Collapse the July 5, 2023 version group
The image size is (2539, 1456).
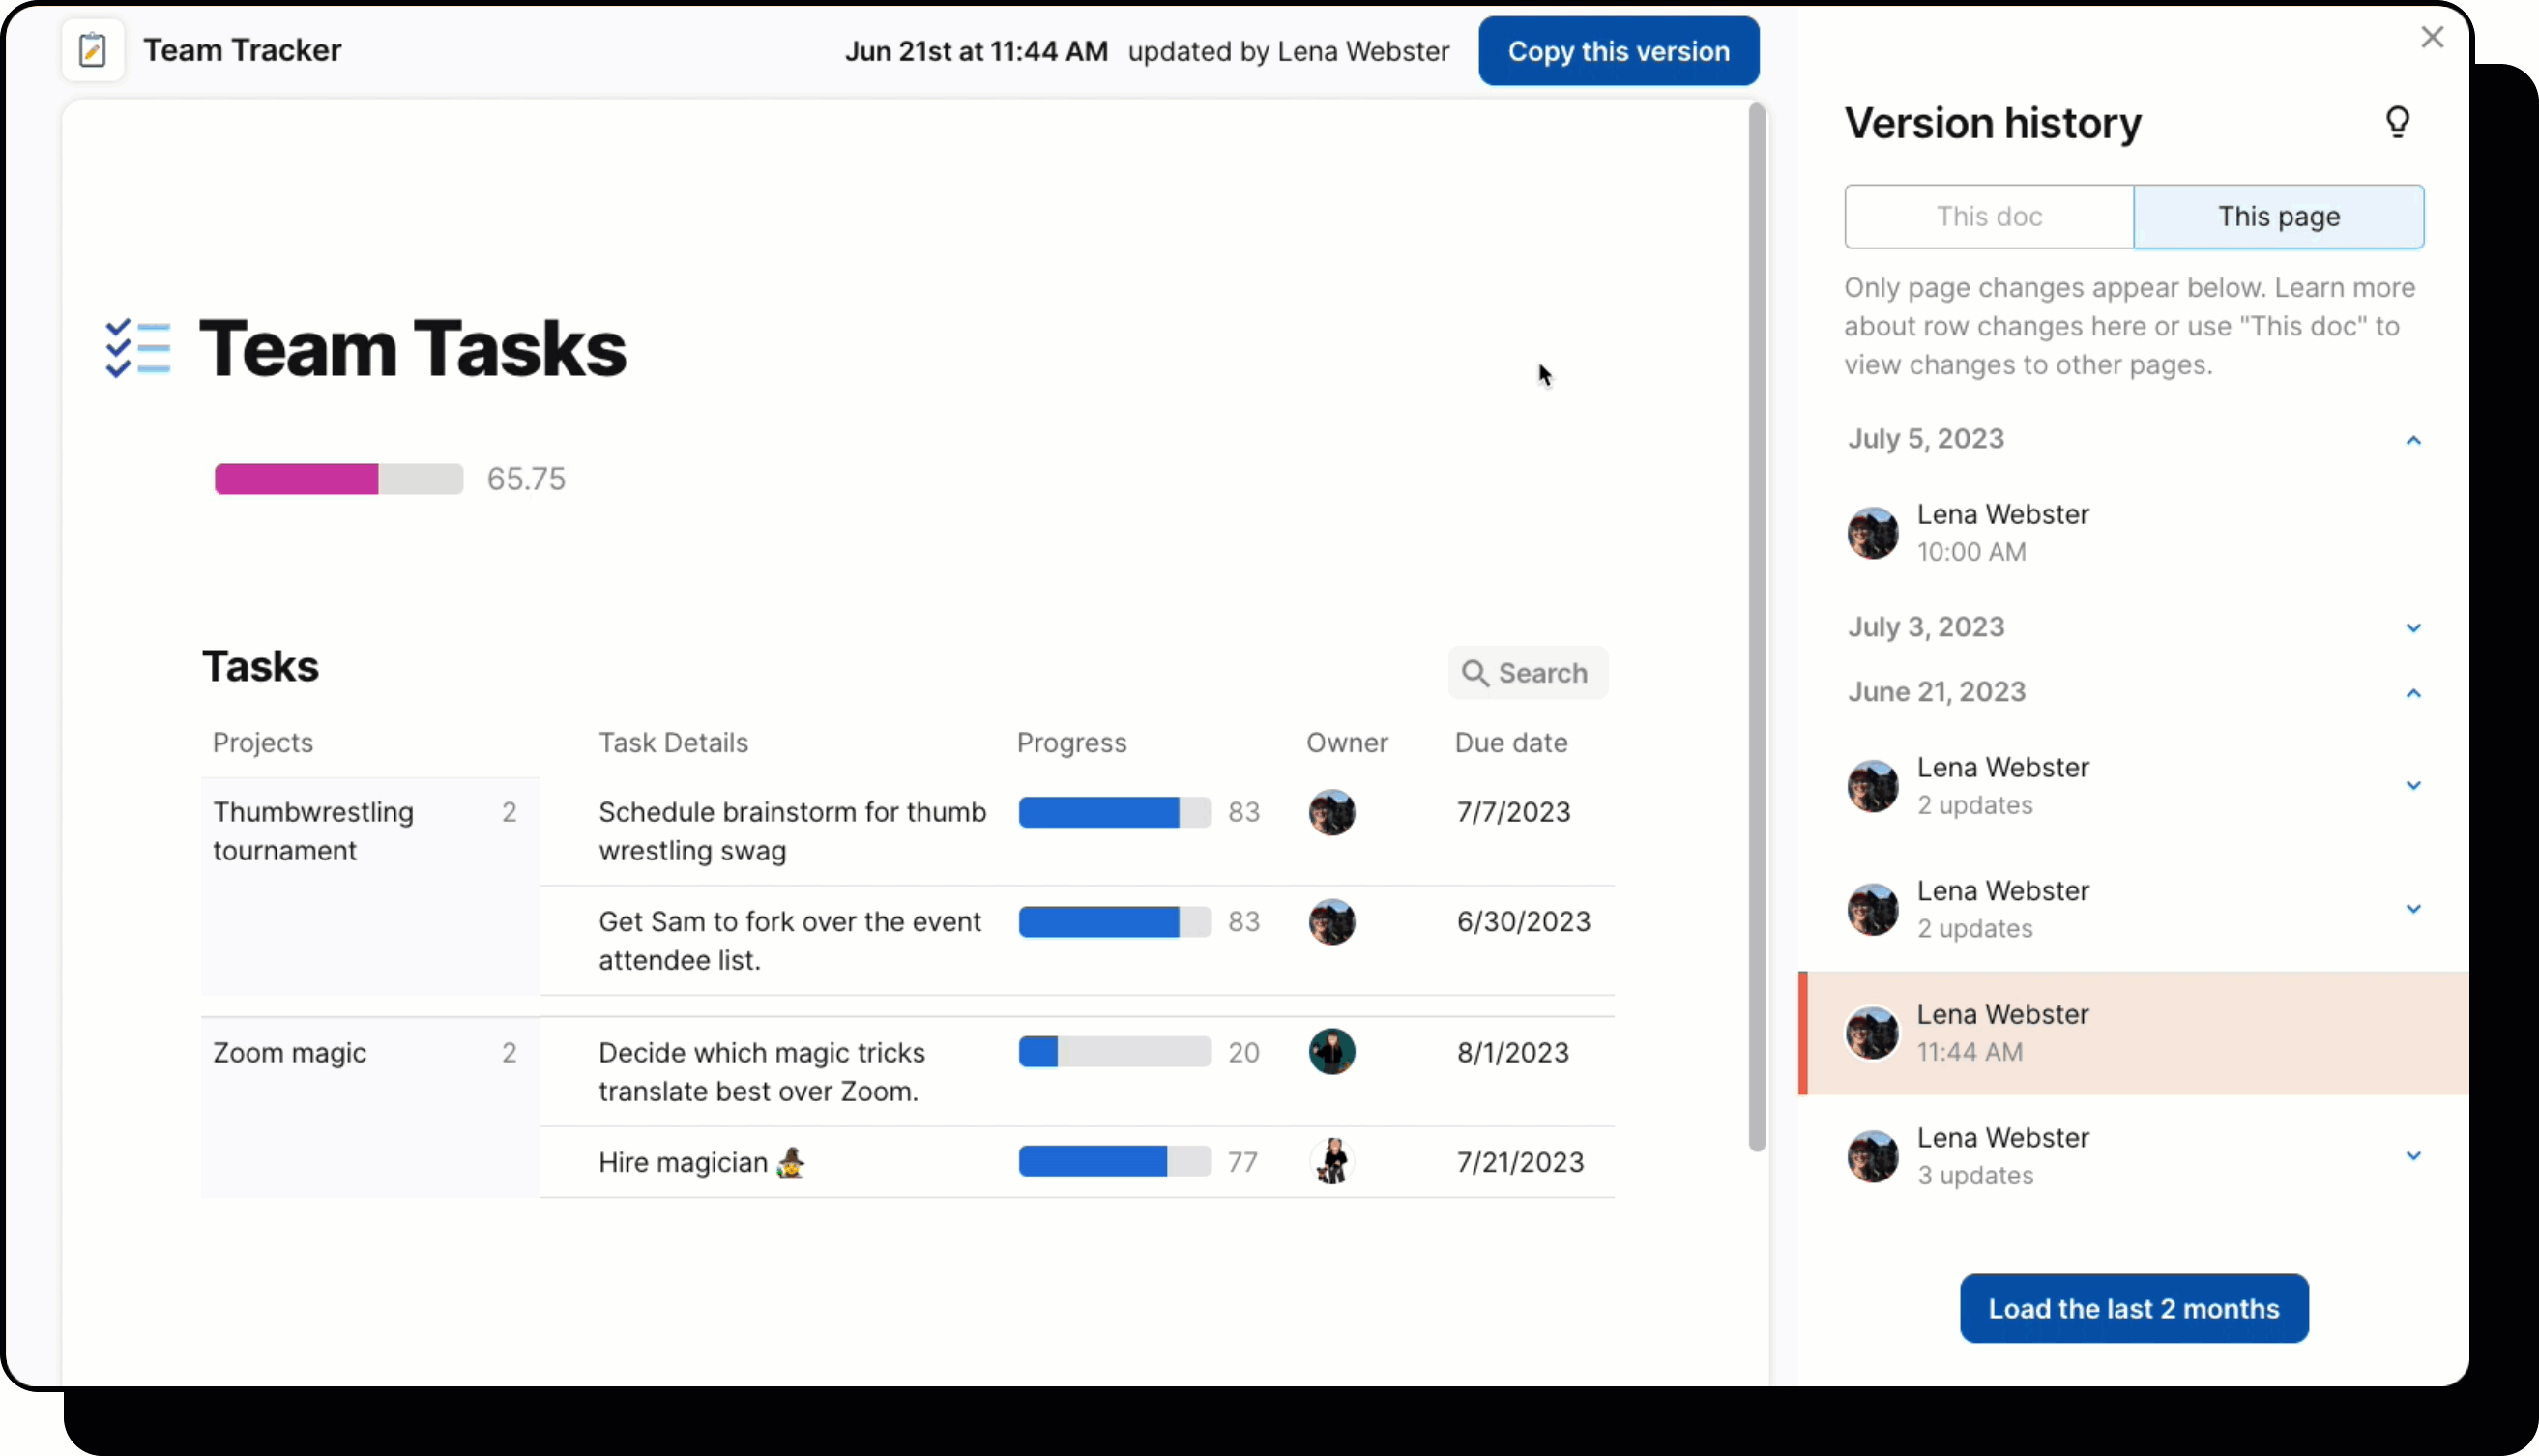2413,440
